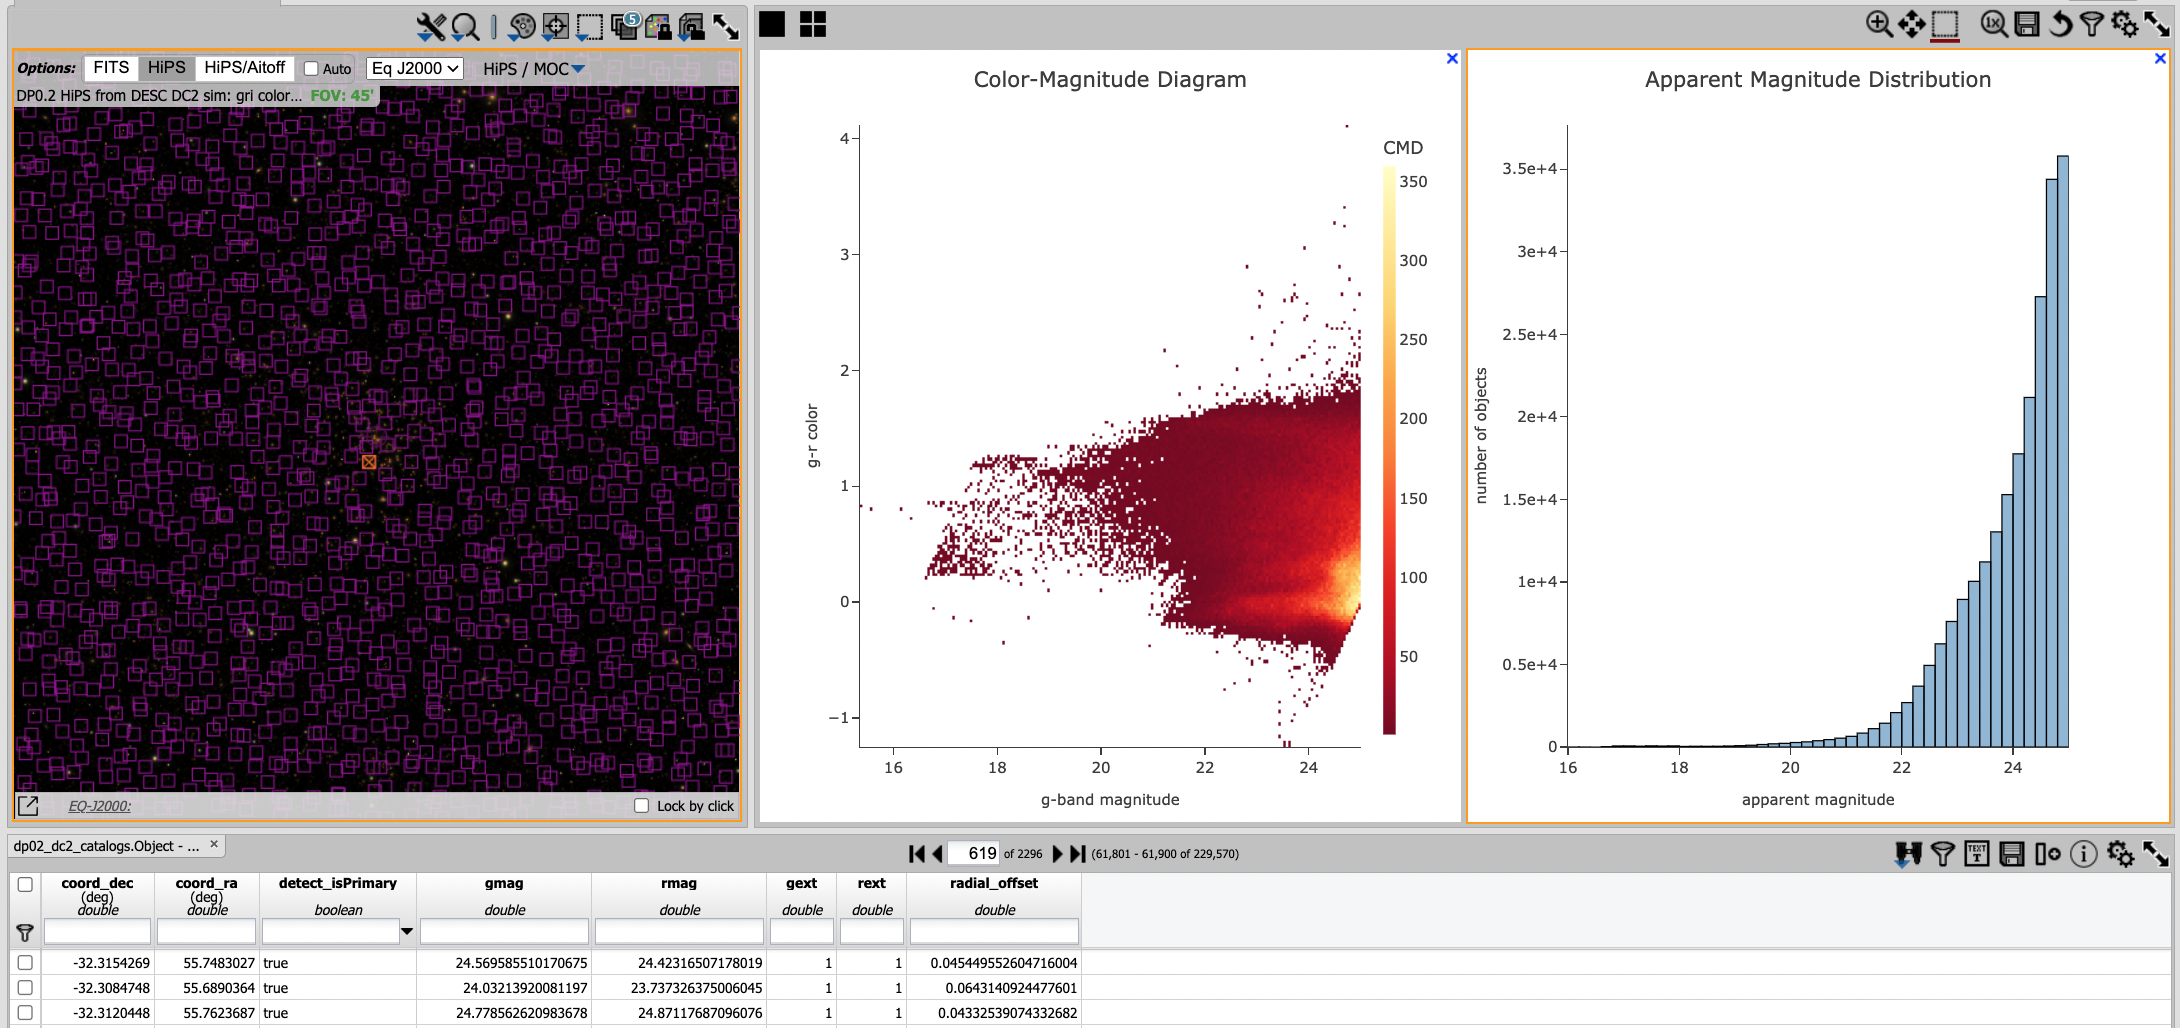Choose the chart pan tool
This screenshot has height=1028, width=2180.
click(1912, 24)
